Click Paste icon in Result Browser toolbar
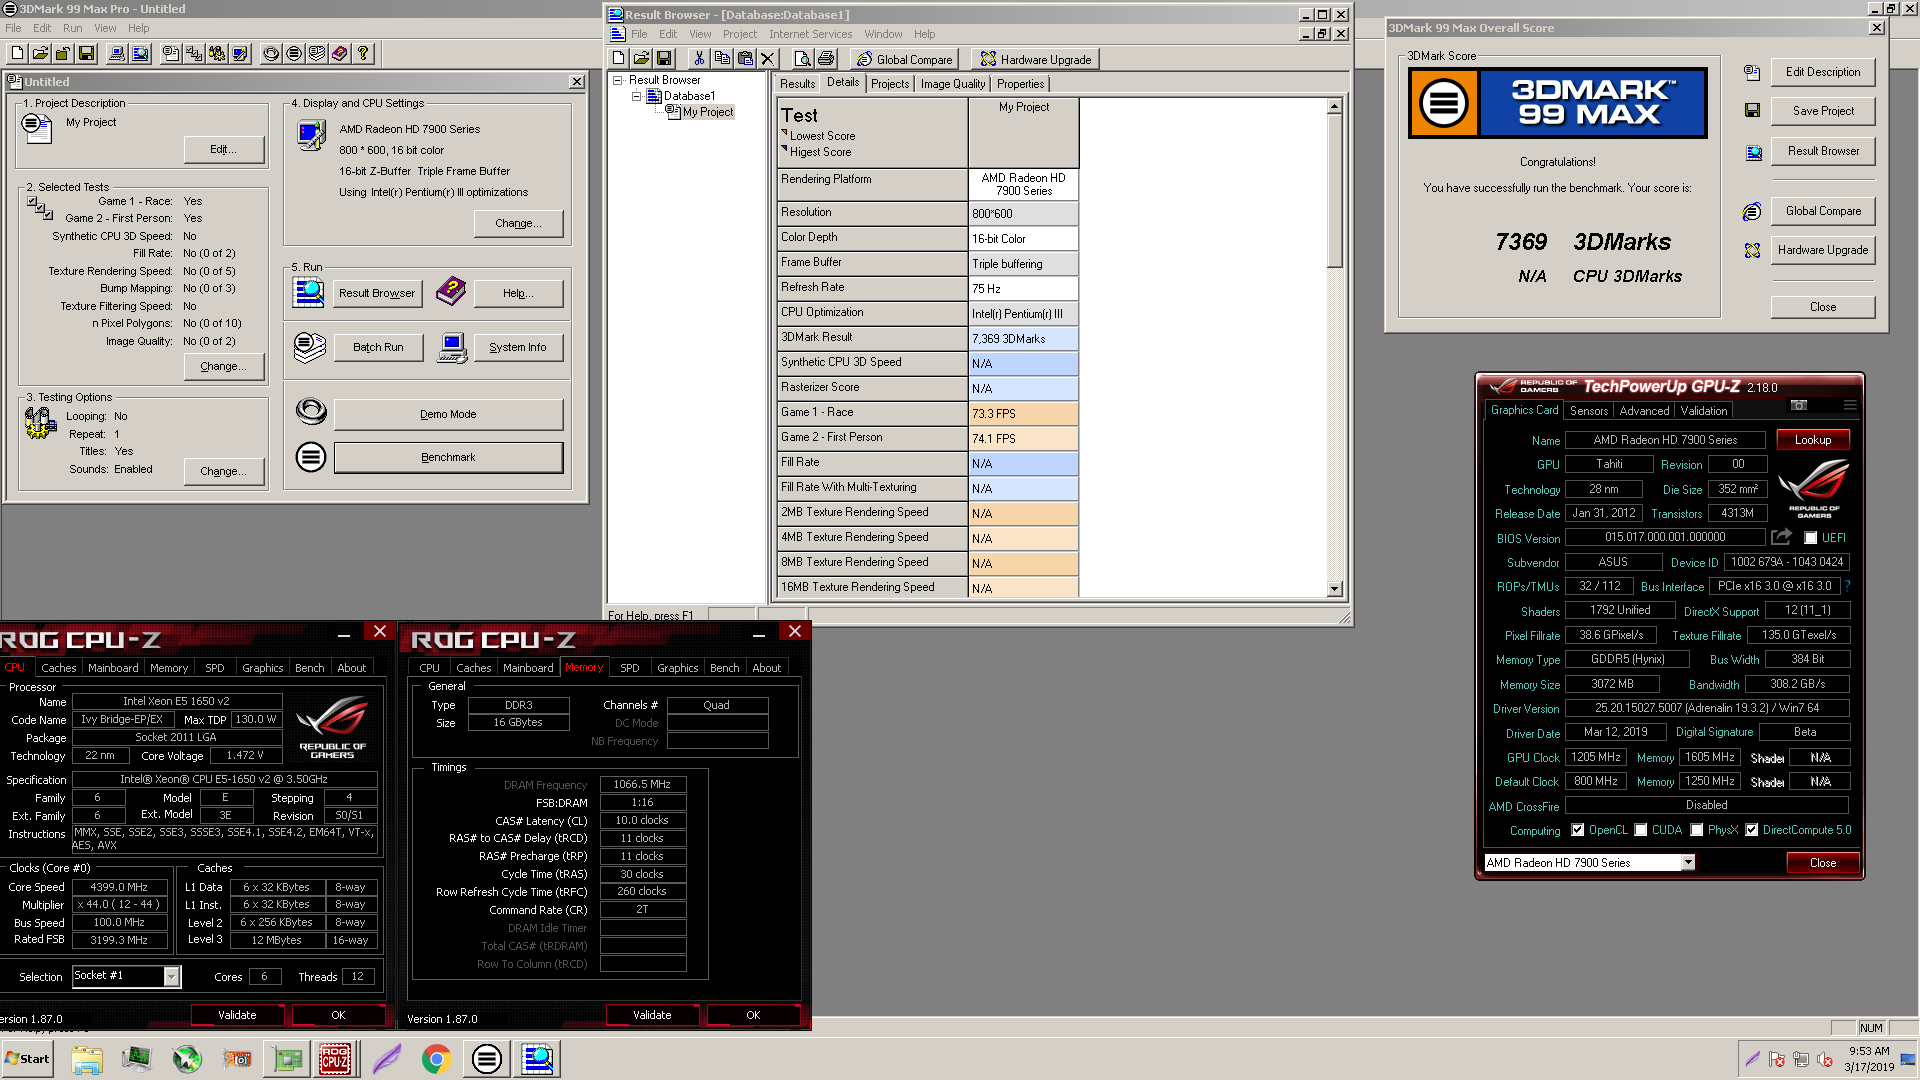Image resolution: width=1920 pixels, height=1080 pixels. click(x=745, y=59)
